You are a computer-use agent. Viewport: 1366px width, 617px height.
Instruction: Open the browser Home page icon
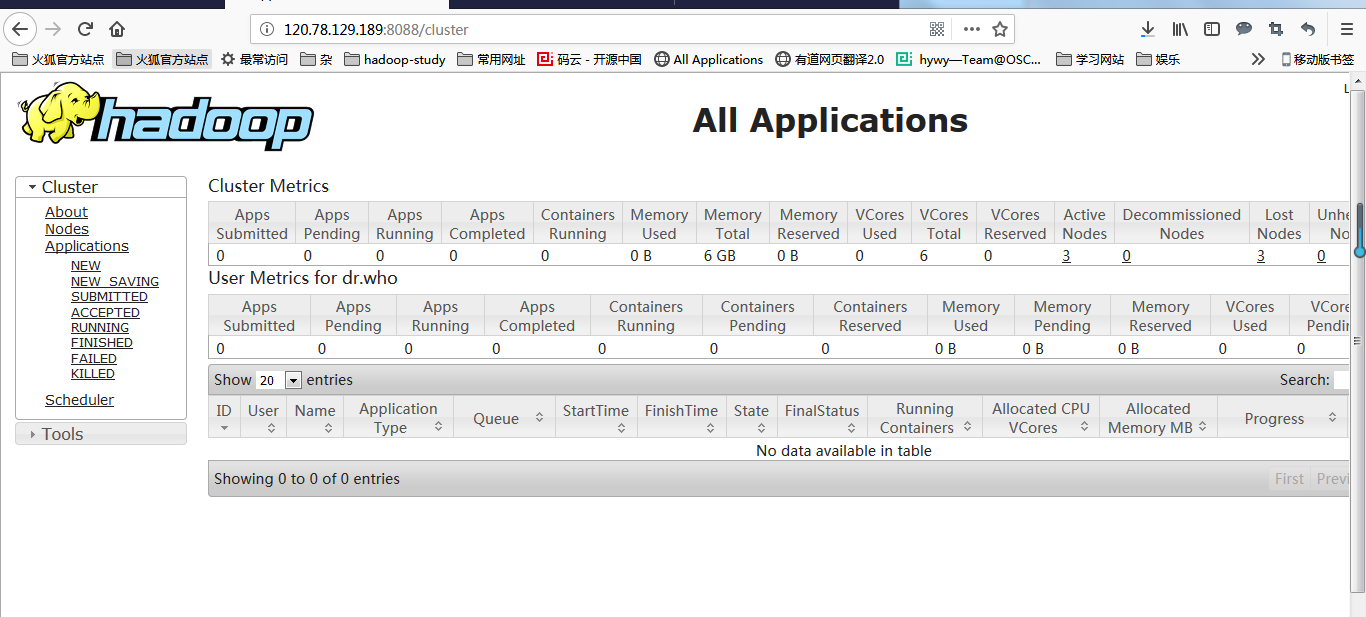pyautogui.click(x=117, y=29)
